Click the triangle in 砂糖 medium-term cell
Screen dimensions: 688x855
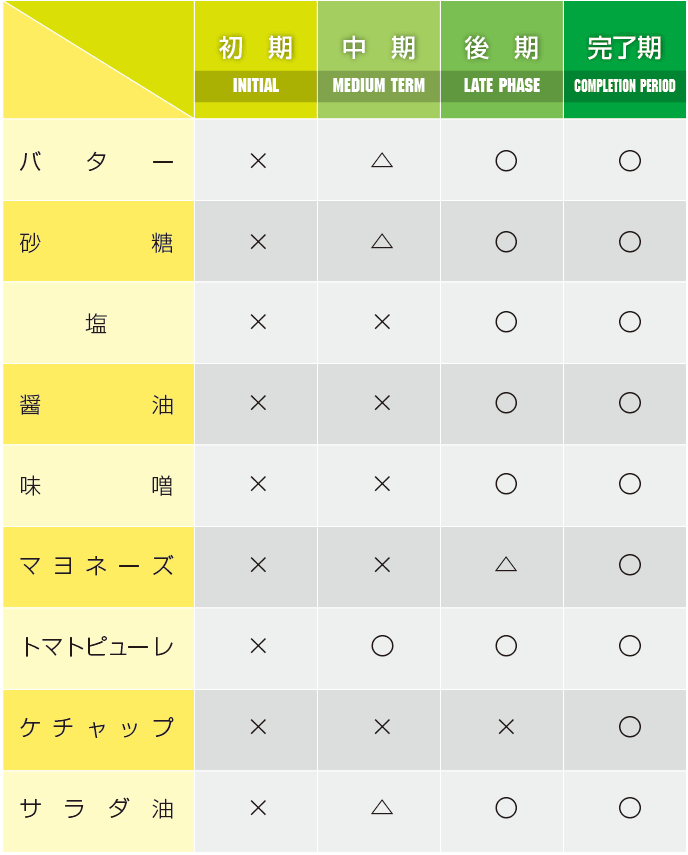(382, 241)
